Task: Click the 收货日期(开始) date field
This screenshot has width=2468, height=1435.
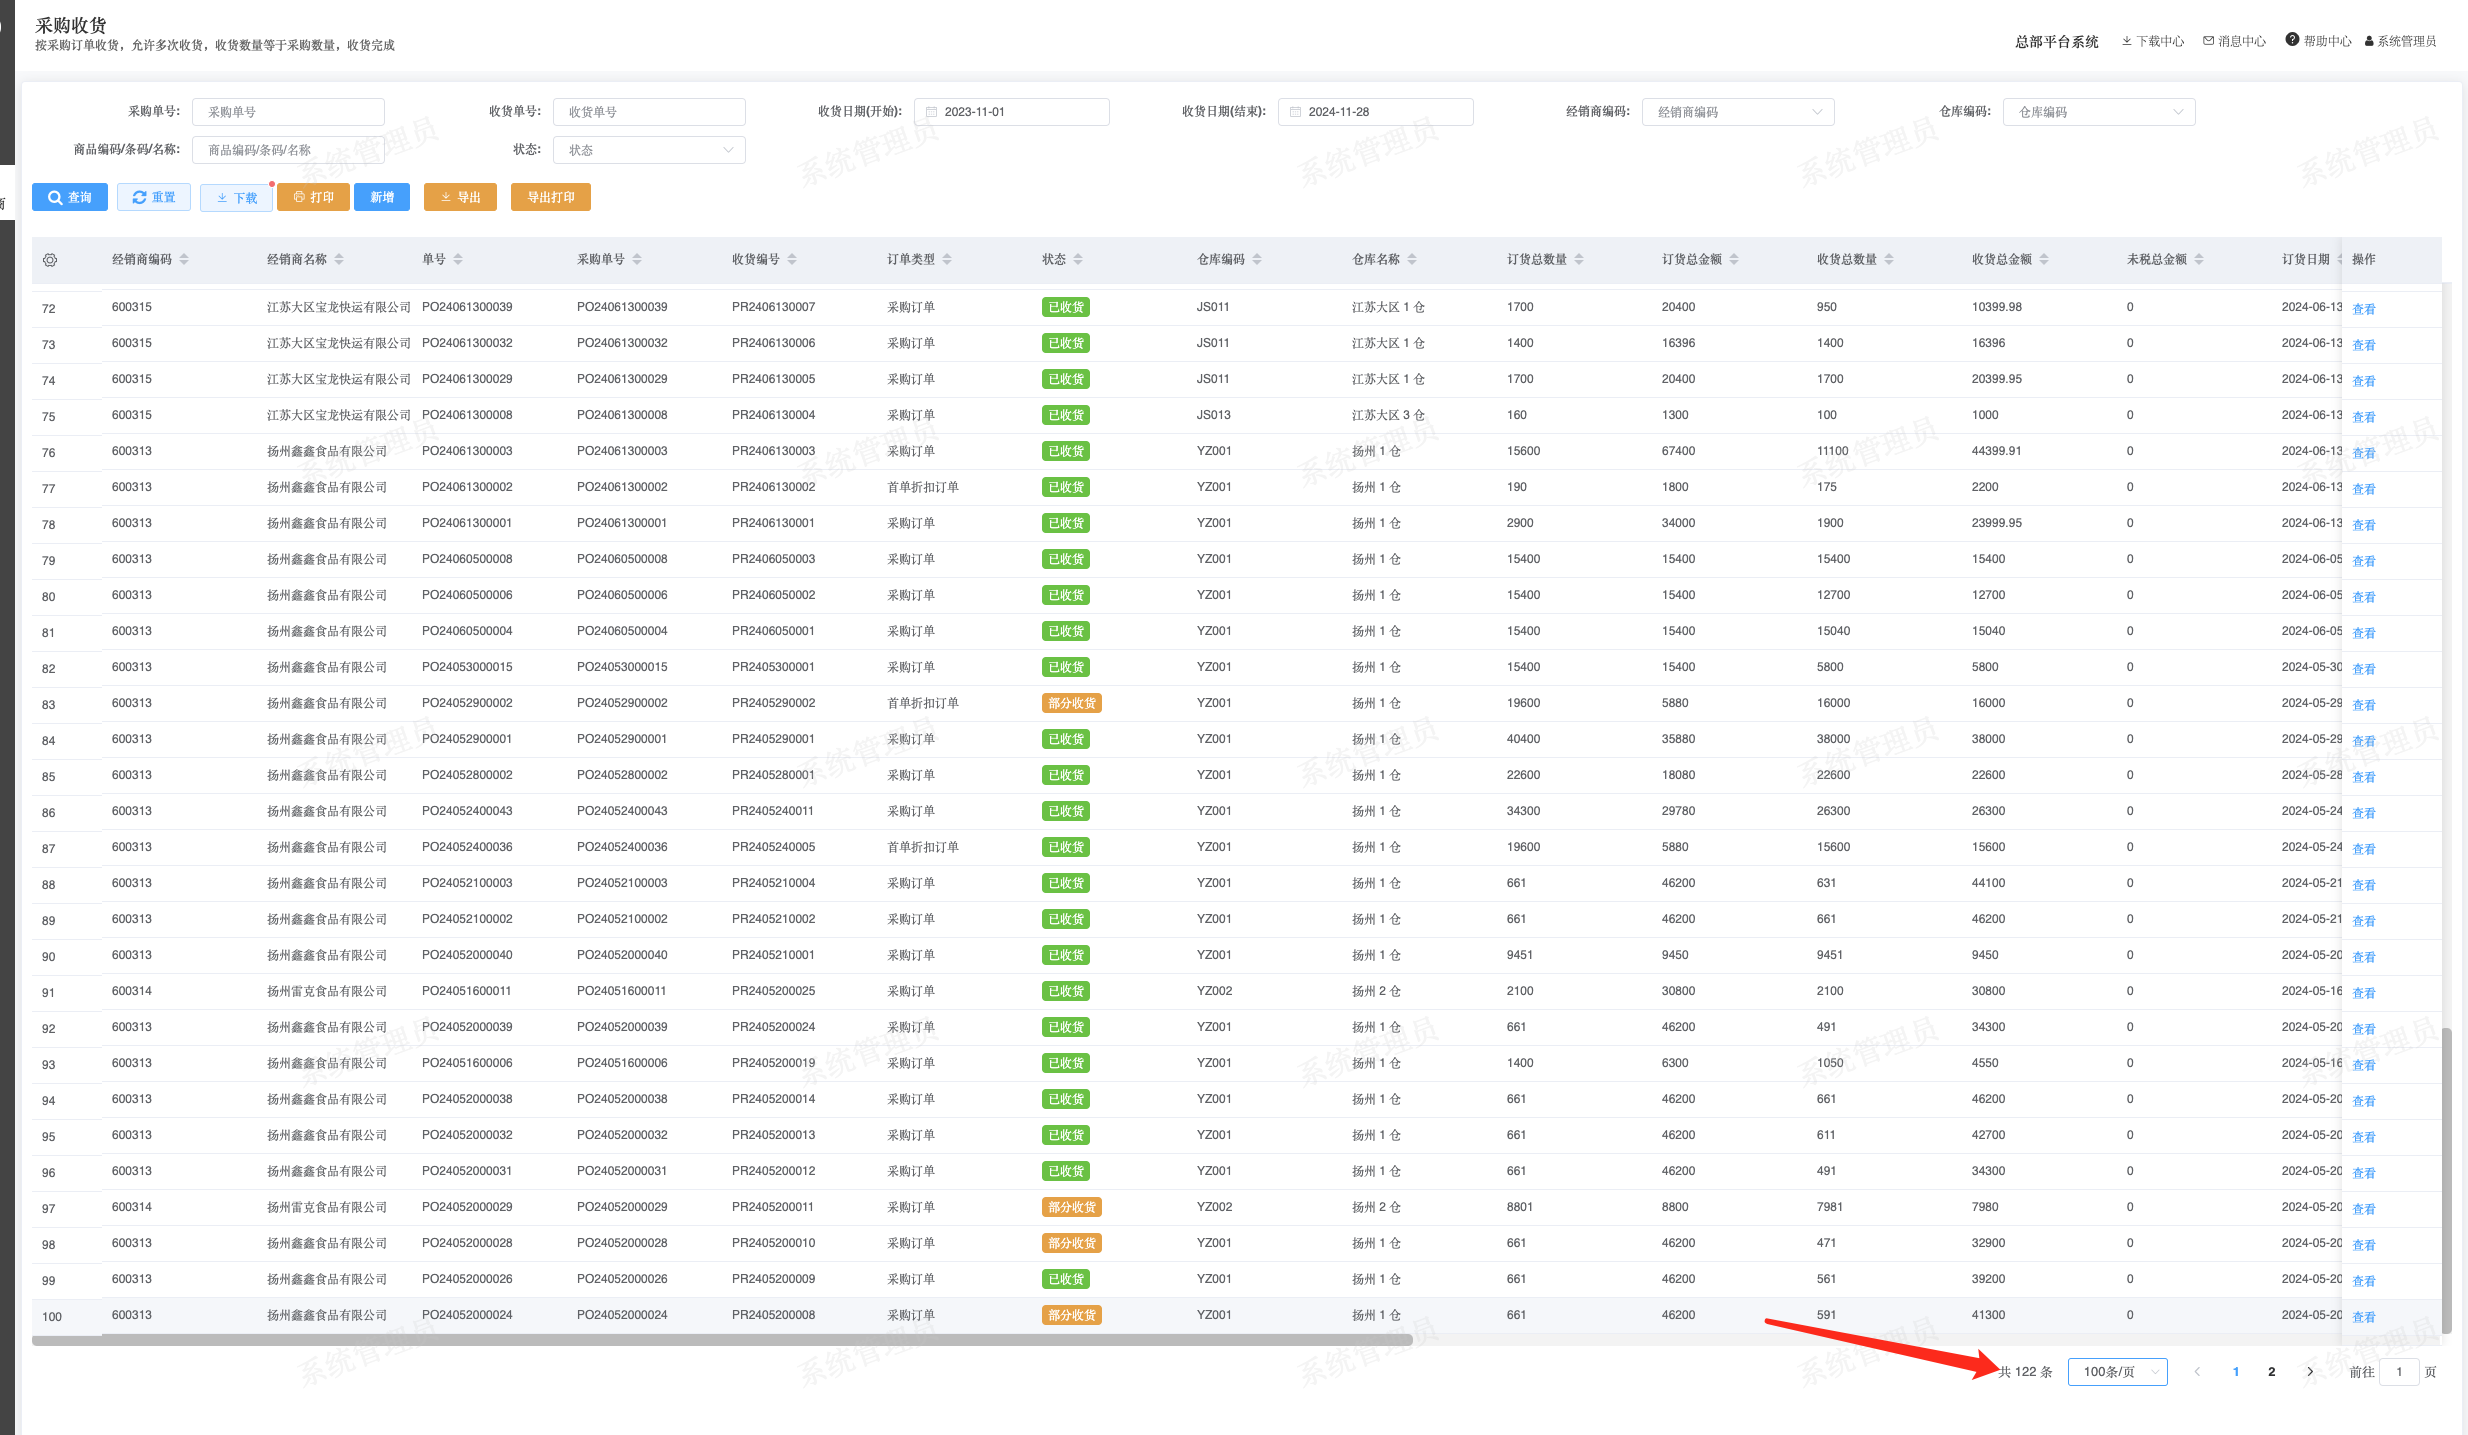Action: (x=1012, y=112)
